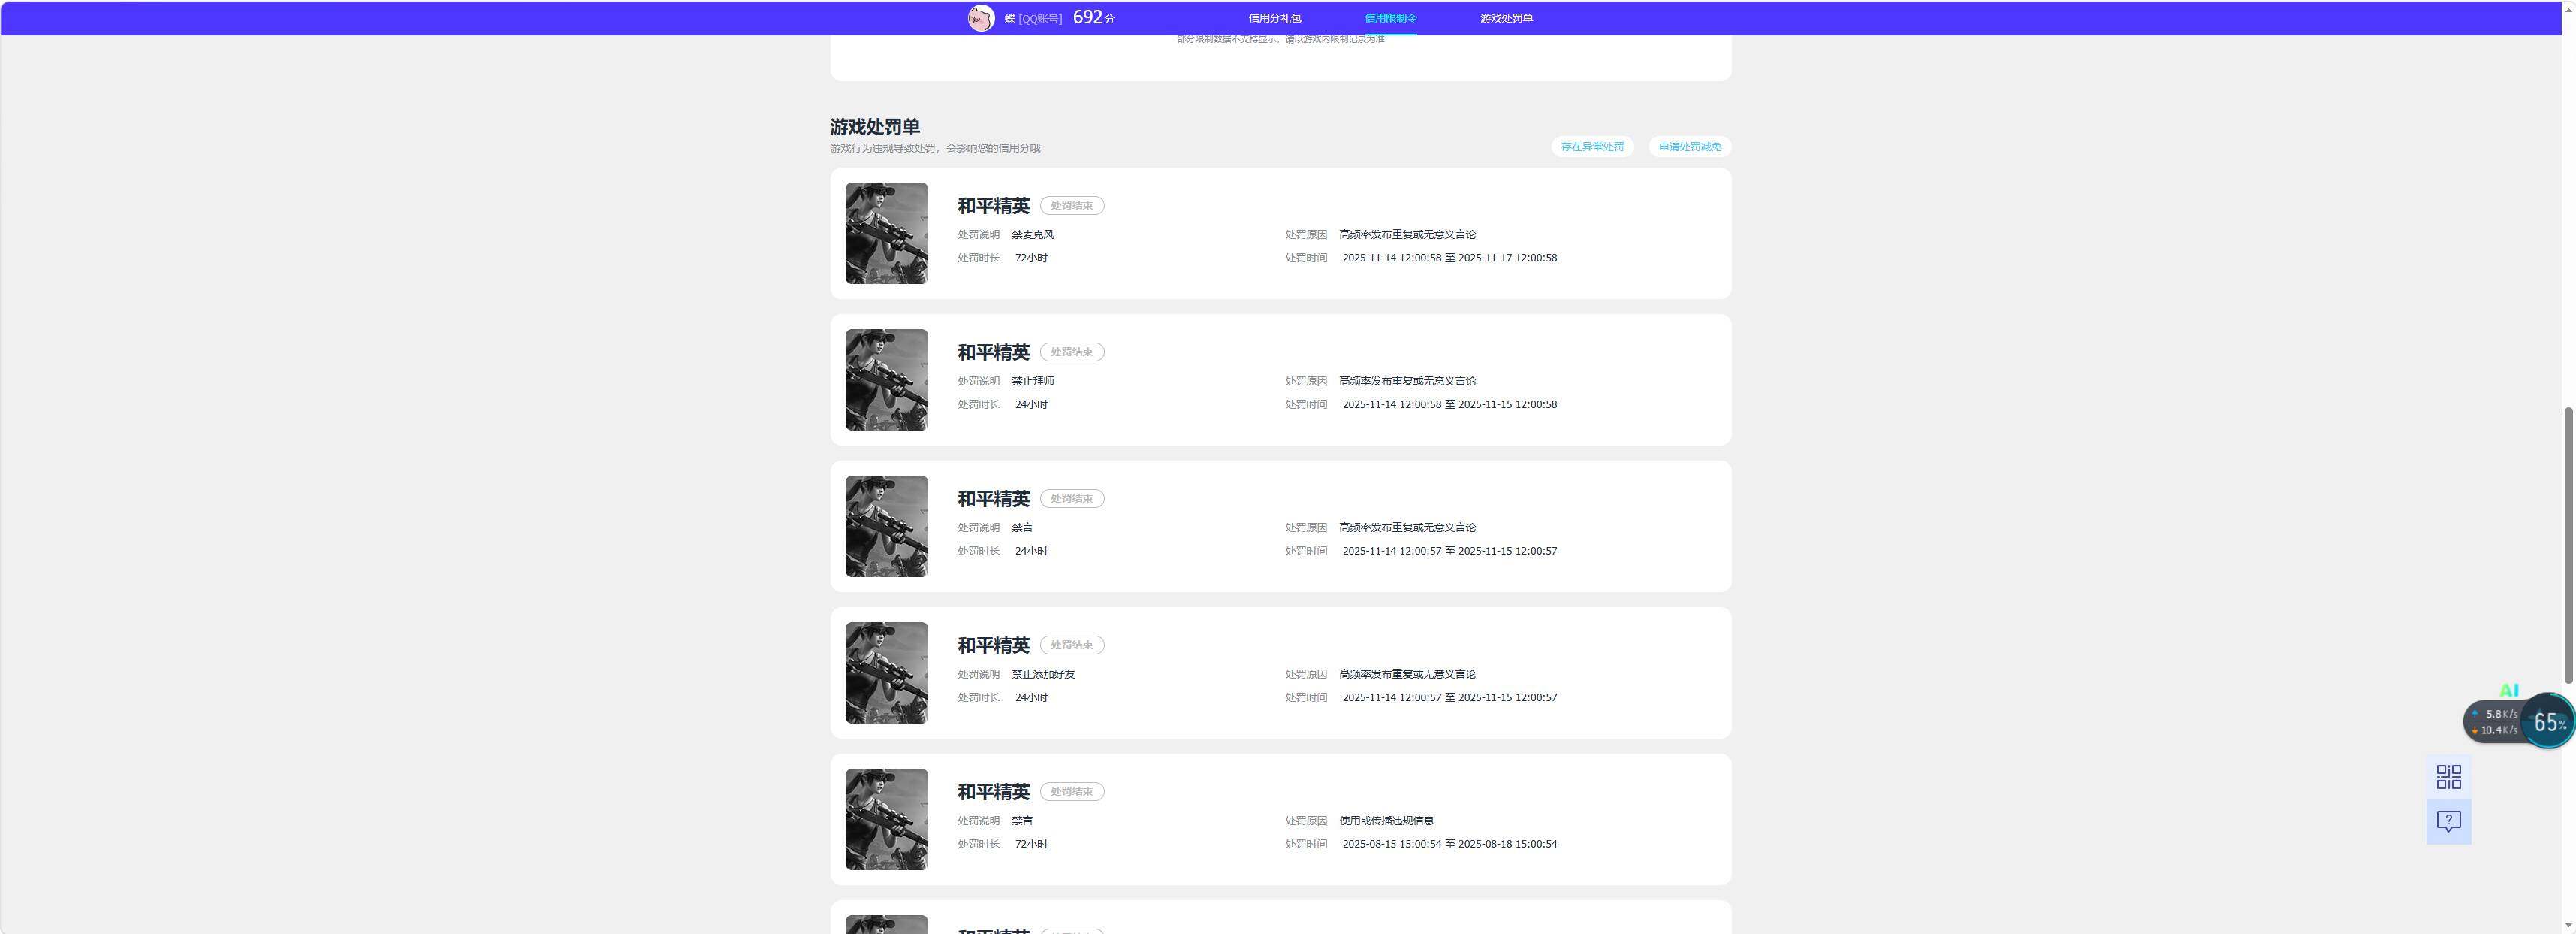Click the time range ending 2025-11-15 12:00:58

pyautogui.click(x=1449, y=404)
